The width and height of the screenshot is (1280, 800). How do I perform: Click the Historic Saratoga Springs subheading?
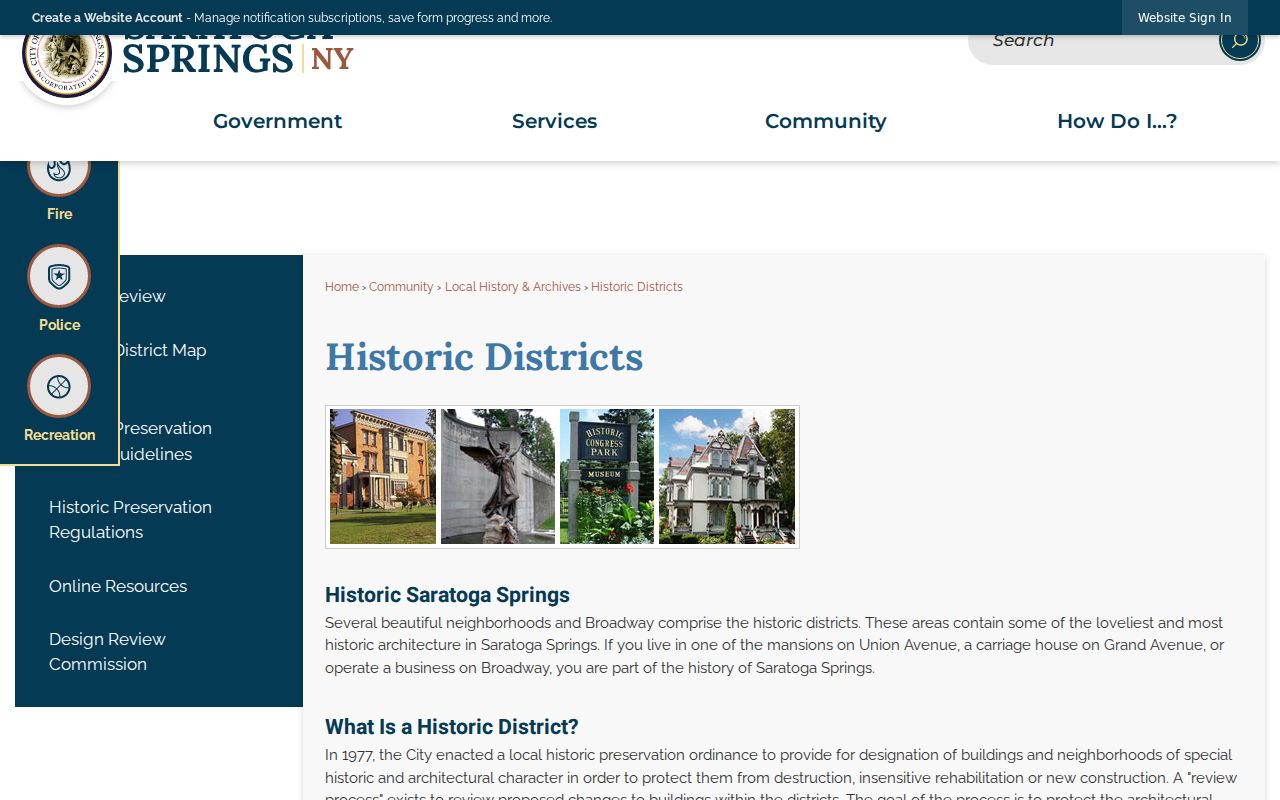click(x=447, y=595)
